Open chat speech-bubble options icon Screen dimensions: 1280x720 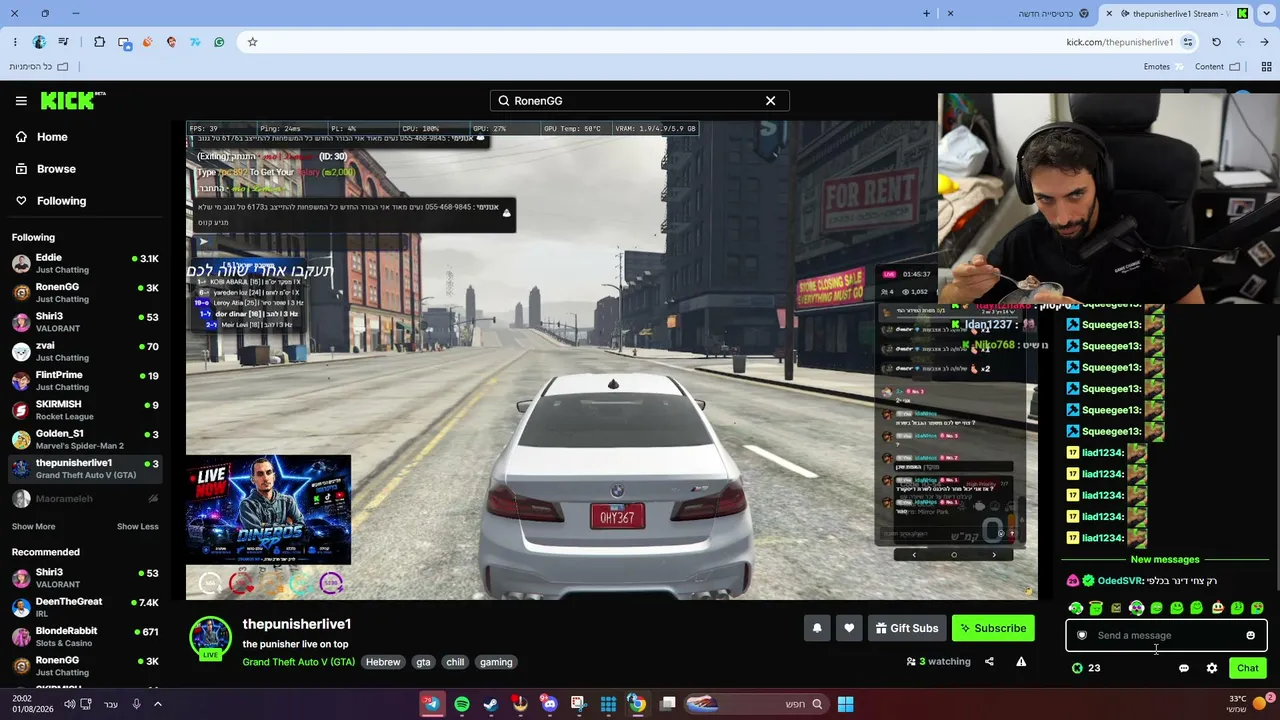[x=1184, y=668]
